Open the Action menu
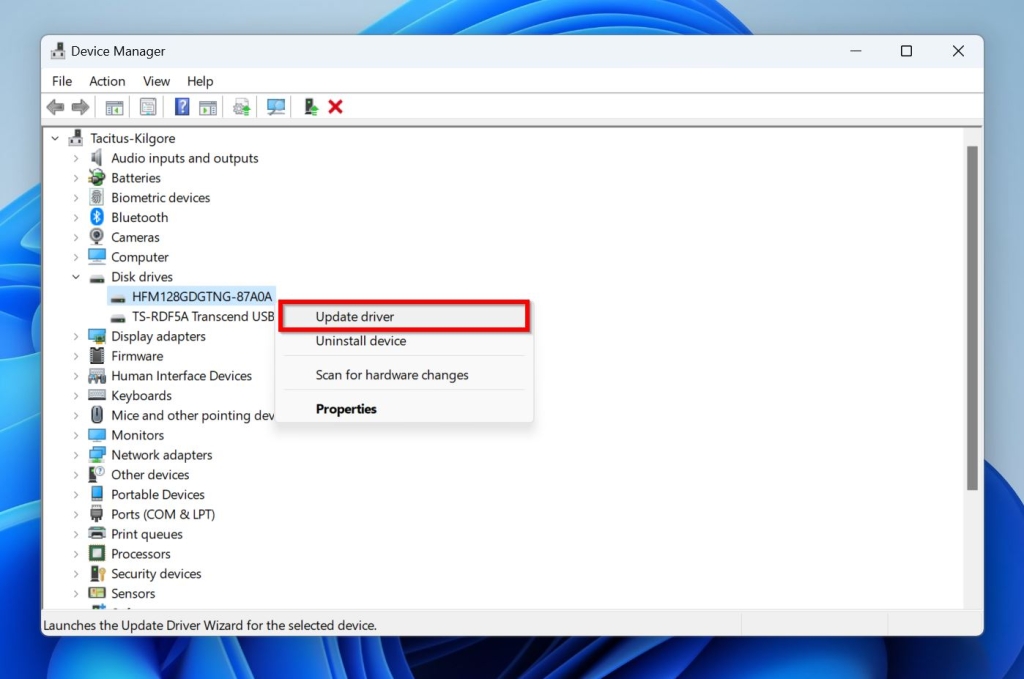The height and width of the screenshot is (679, 1024). 107,81
